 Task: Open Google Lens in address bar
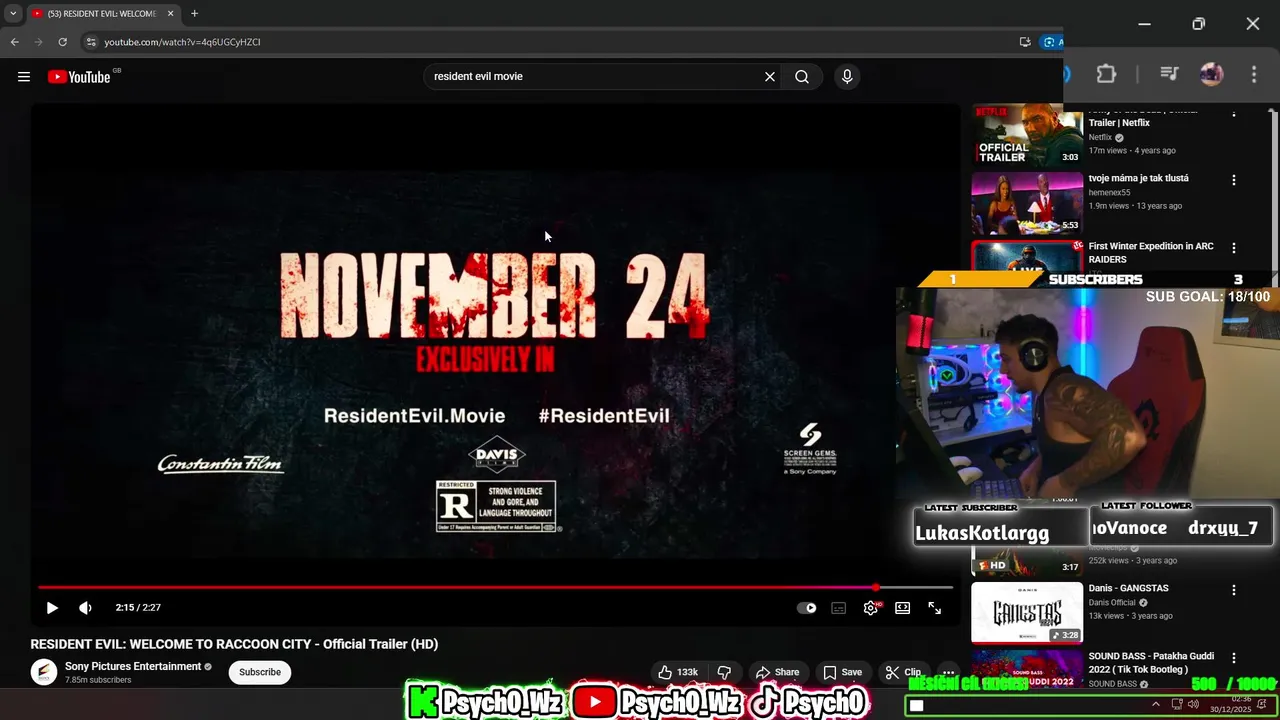pyautogui.click(x=1050, y=42)
